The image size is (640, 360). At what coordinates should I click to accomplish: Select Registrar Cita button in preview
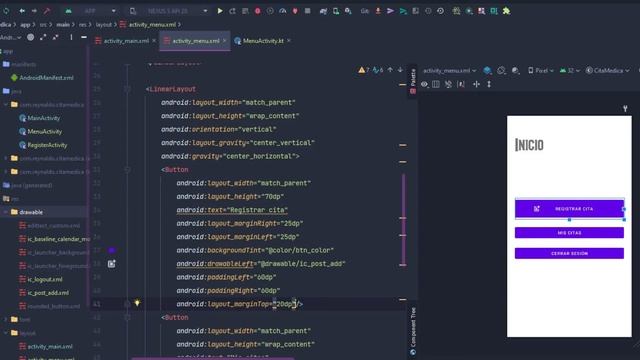click(x=569, y=209)
